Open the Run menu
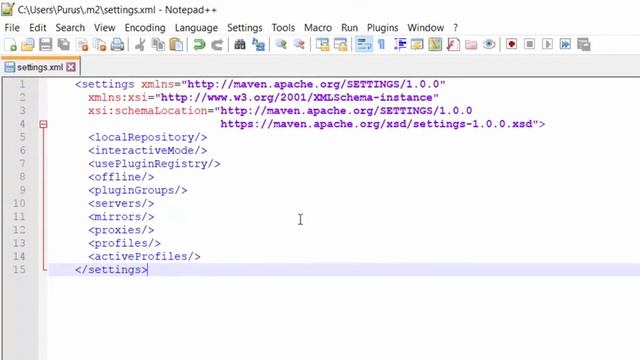This screenshot has width=640, height=360. tap(349, 28)
